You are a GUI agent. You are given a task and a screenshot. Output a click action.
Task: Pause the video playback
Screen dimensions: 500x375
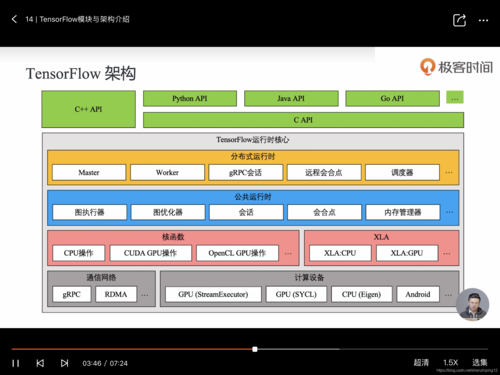point(16,363)
